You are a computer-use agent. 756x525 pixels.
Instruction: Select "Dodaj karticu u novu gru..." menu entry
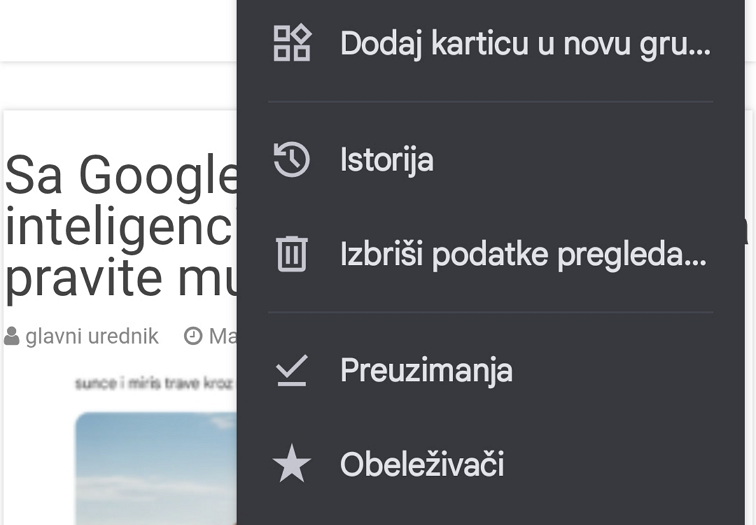click(x=524, y=44)
